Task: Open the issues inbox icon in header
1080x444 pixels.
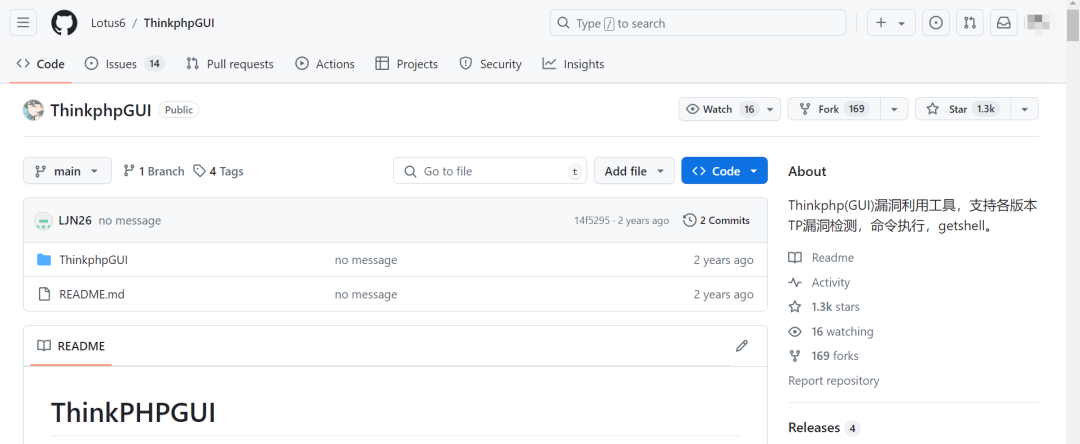Action: pos(936,23)
